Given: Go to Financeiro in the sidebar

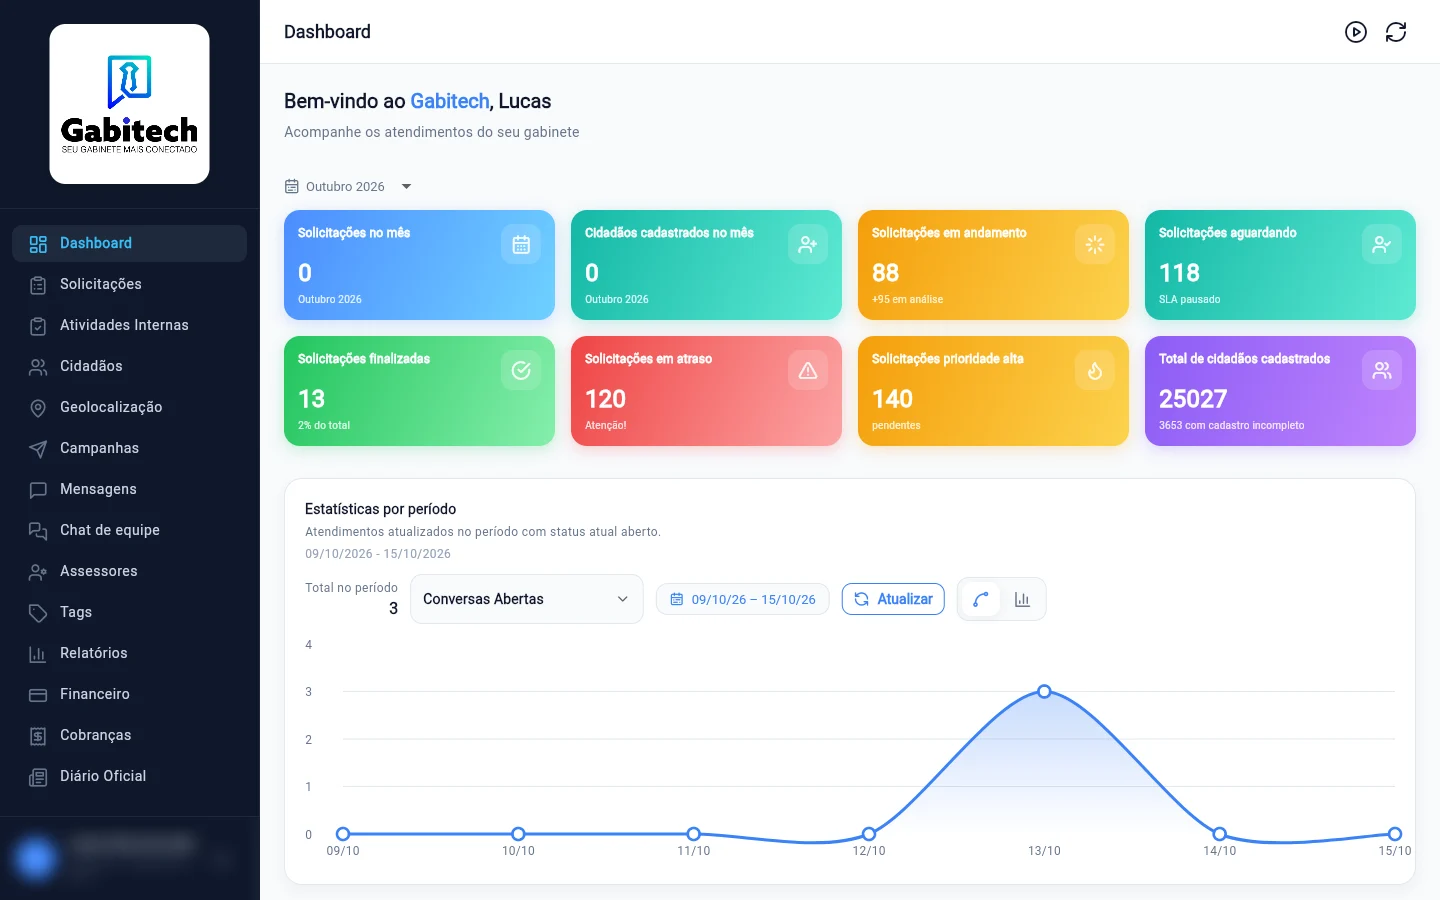Looking at the screenshot, I should [x=130, y=694].
